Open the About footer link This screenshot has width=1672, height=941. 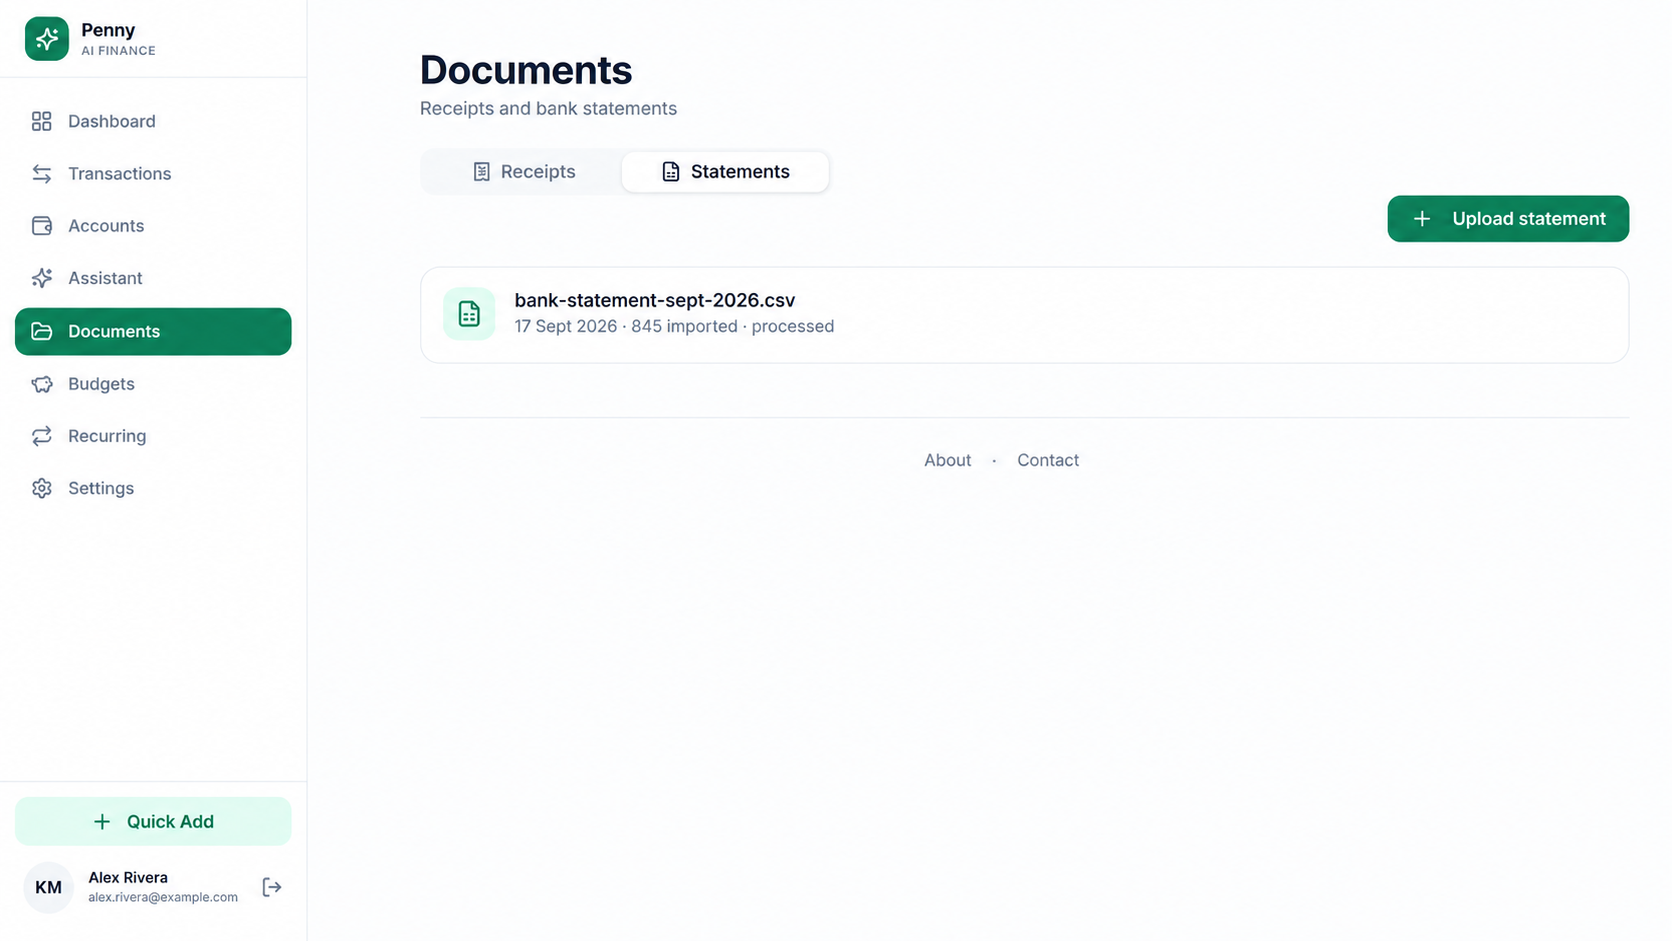(x=947, y=460)
